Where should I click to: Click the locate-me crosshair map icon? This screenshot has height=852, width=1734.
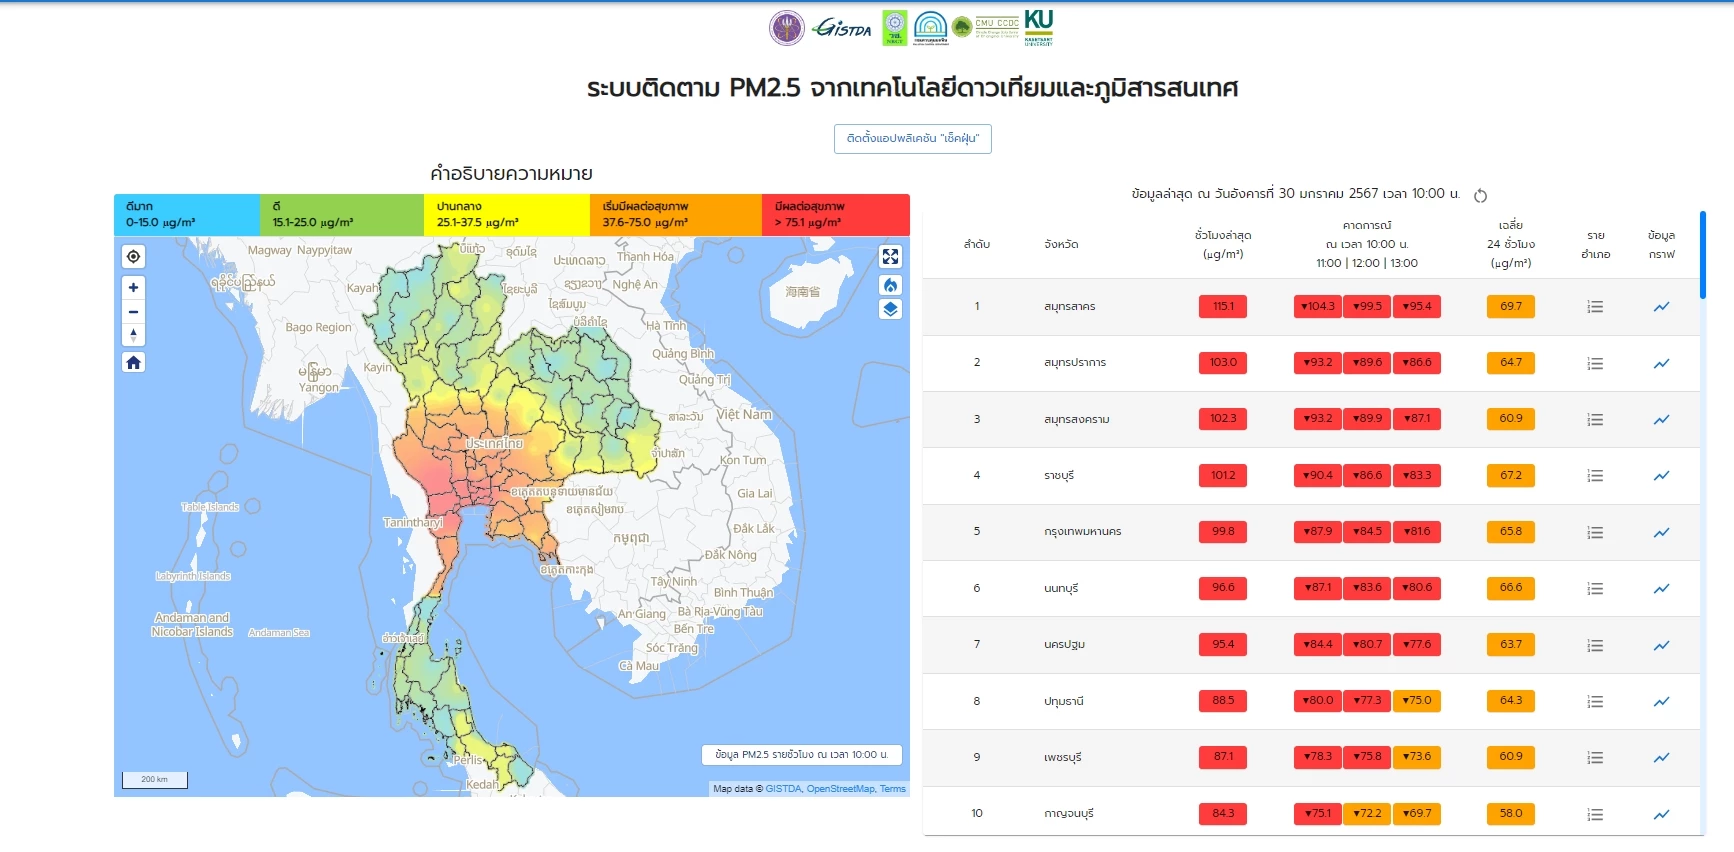(133, 257)
